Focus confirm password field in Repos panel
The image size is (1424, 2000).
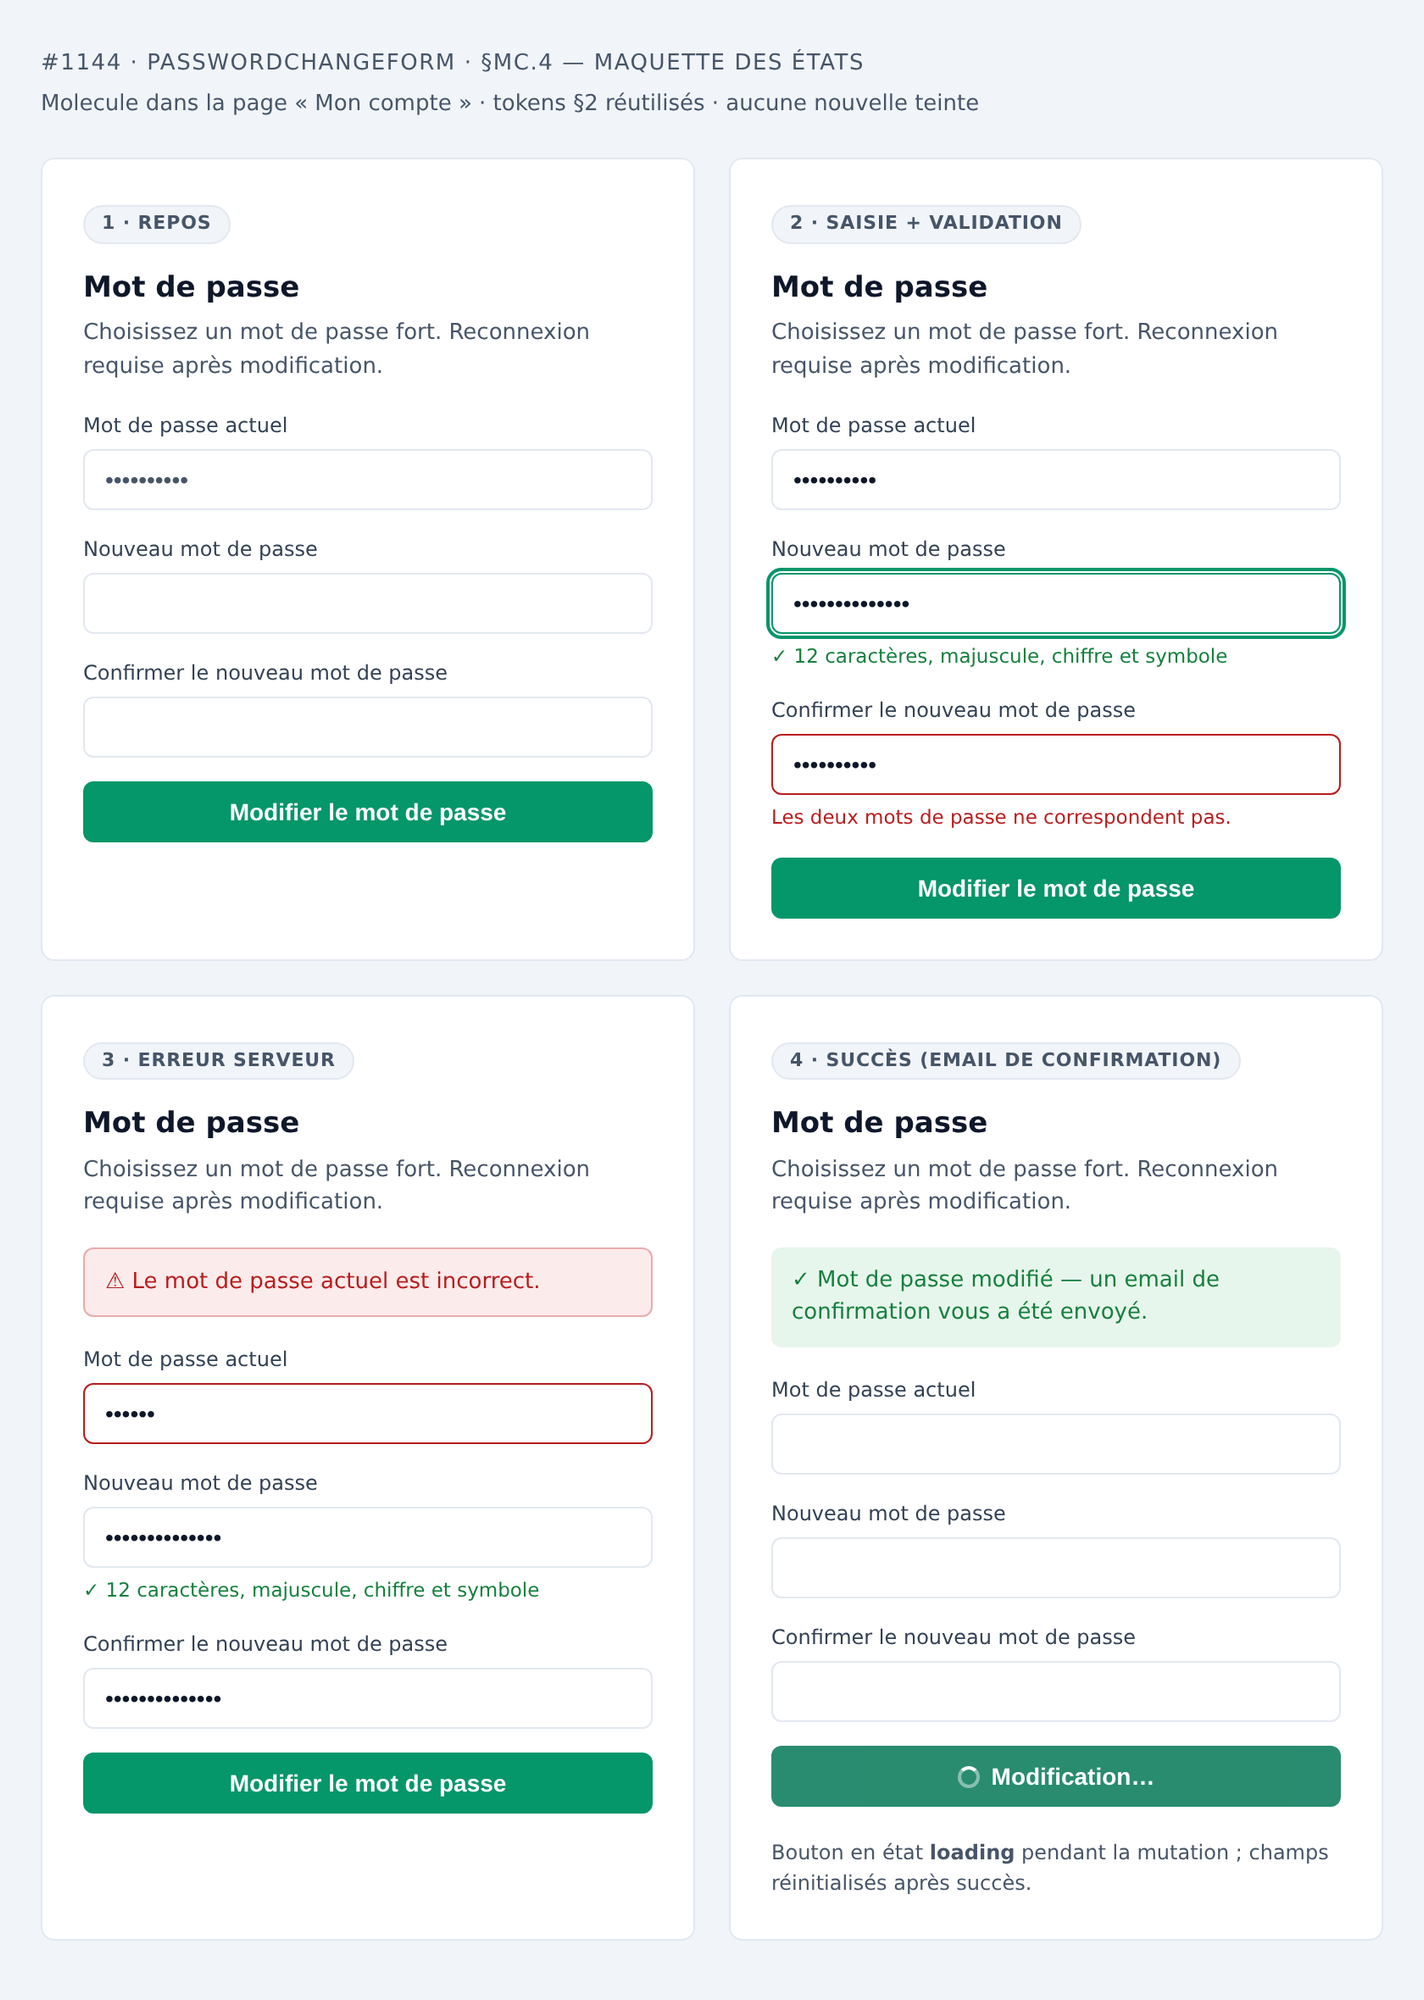tap(368, 727)
